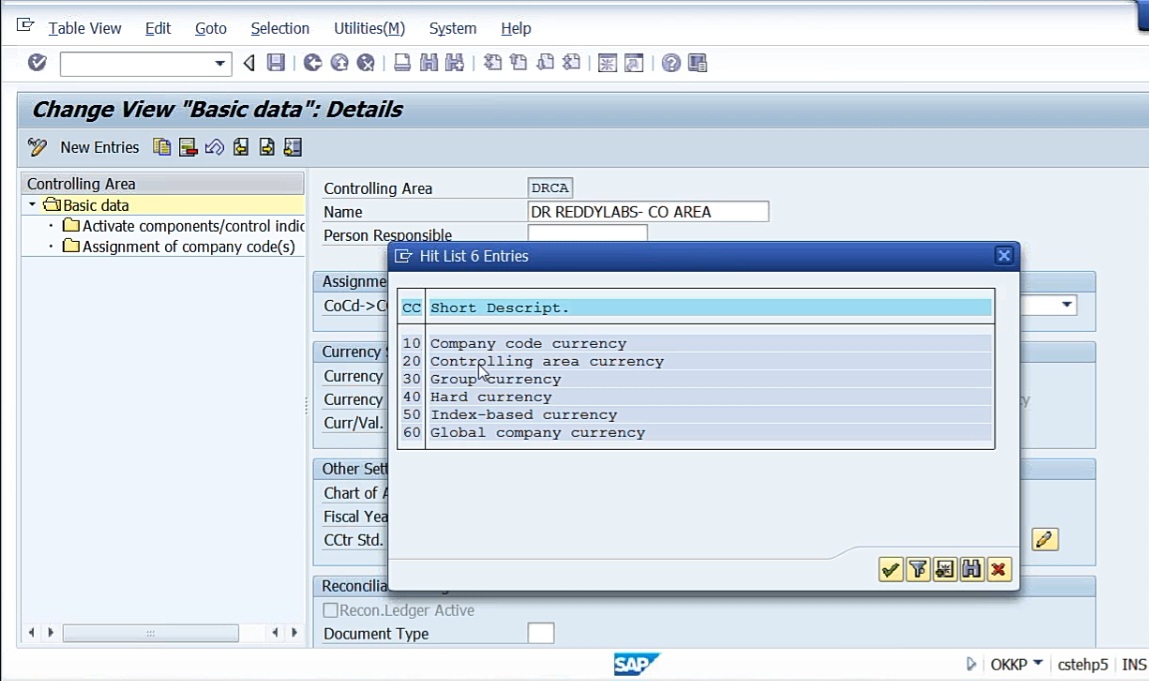Confirm selection with green checkmark in Hit List
1149x681 pixels.
click(890, 570)
